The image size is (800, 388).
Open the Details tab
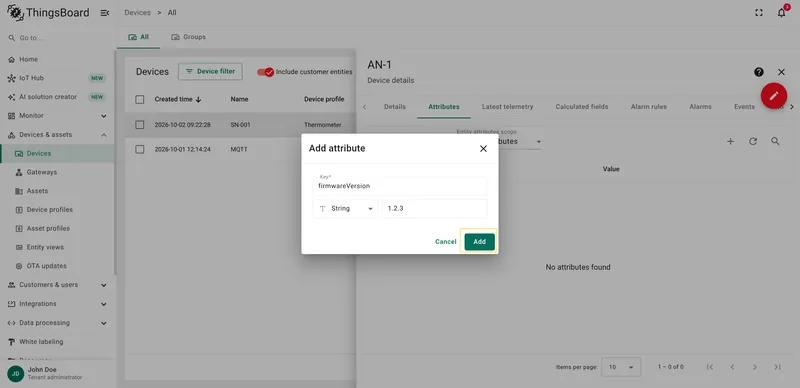[x=395, y=107]
